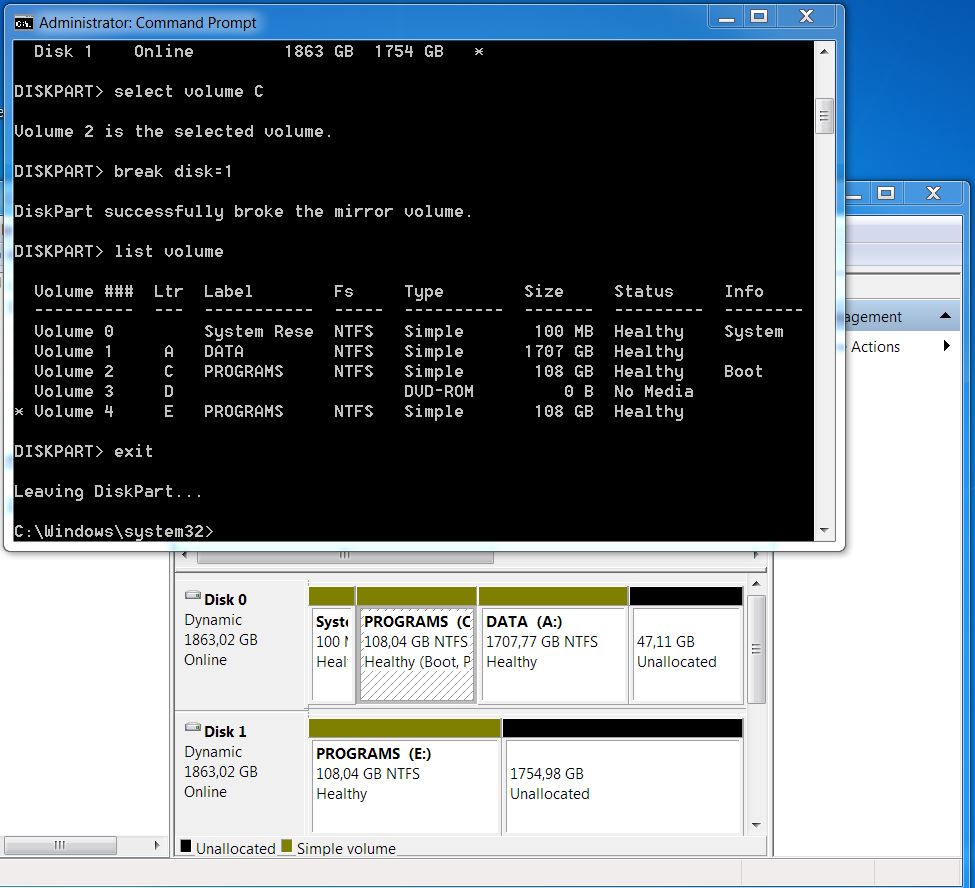Maximize the Command Prompt window
975x888 pixels.
click(x=759, y=17)
